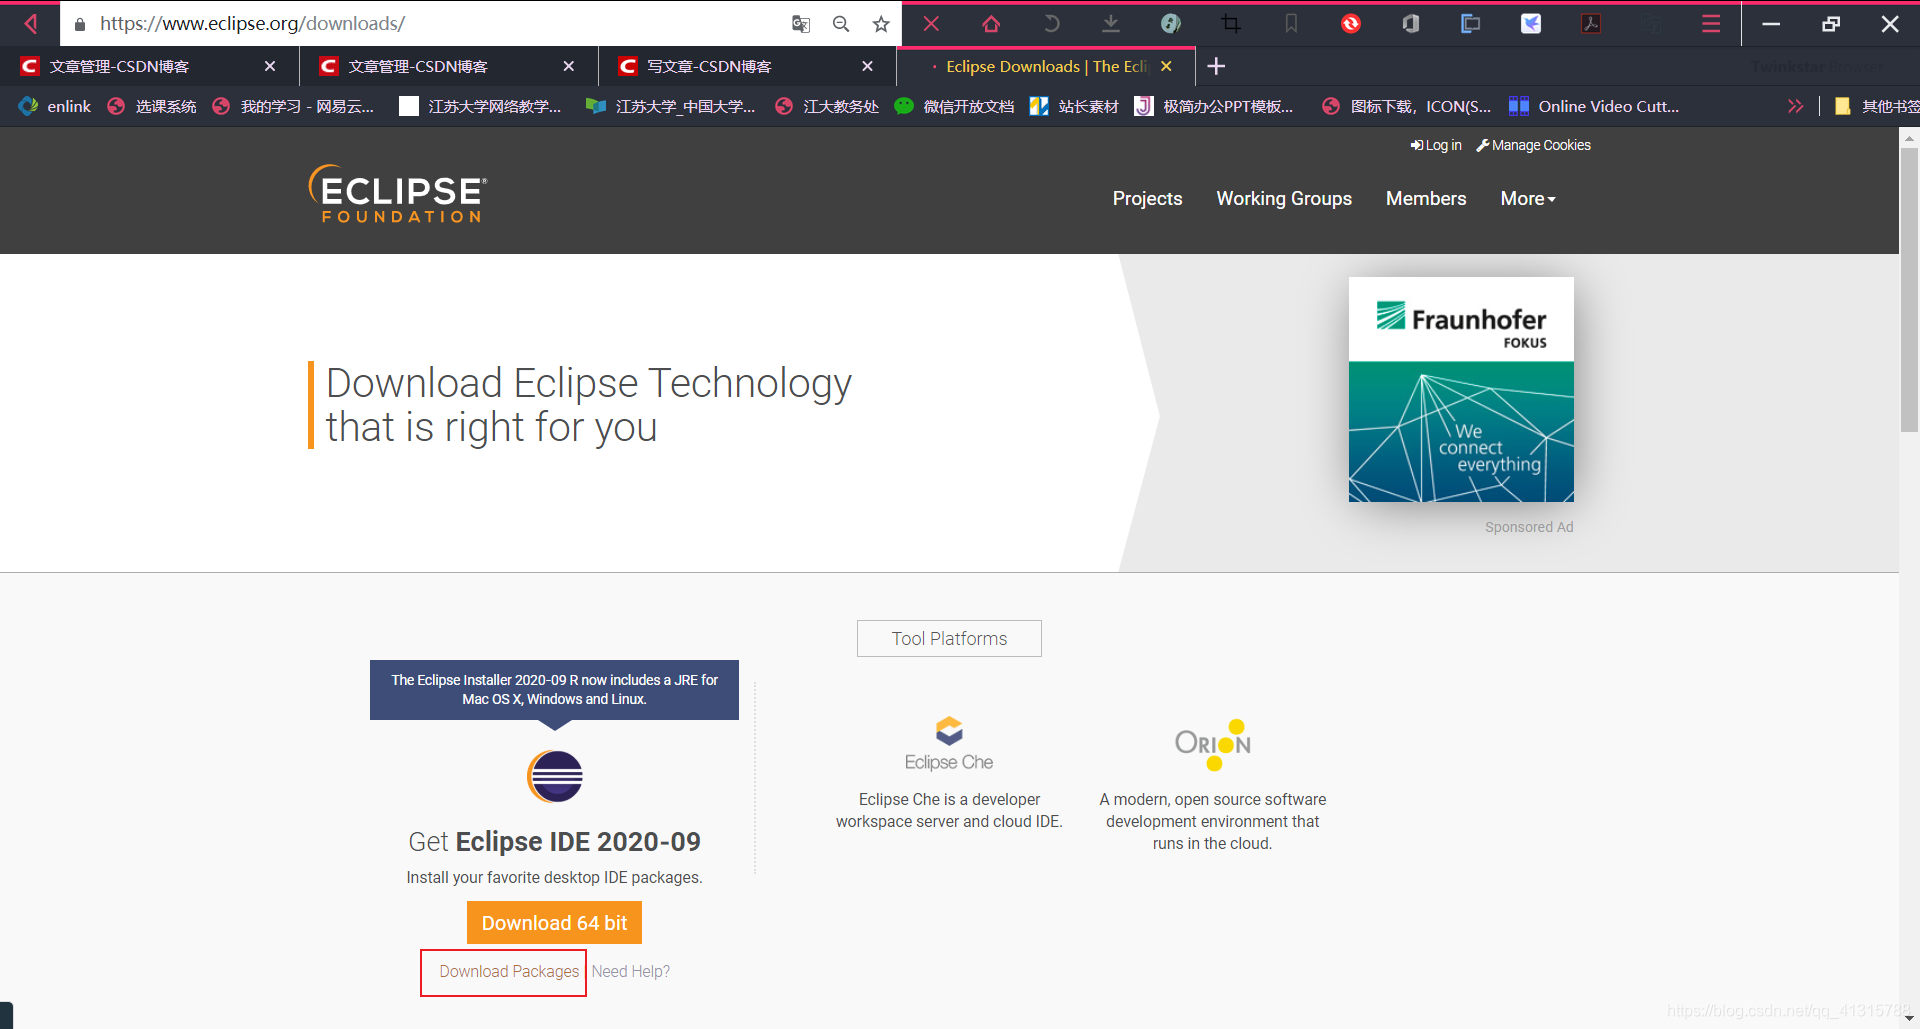Click the browser back arrow icon

(x=31, y=23)
